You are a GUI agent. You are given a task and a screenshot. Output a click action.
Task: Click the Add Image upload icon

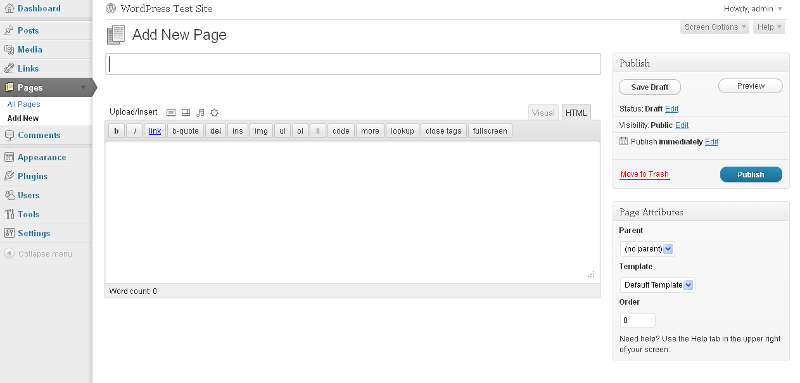[171, 112]
